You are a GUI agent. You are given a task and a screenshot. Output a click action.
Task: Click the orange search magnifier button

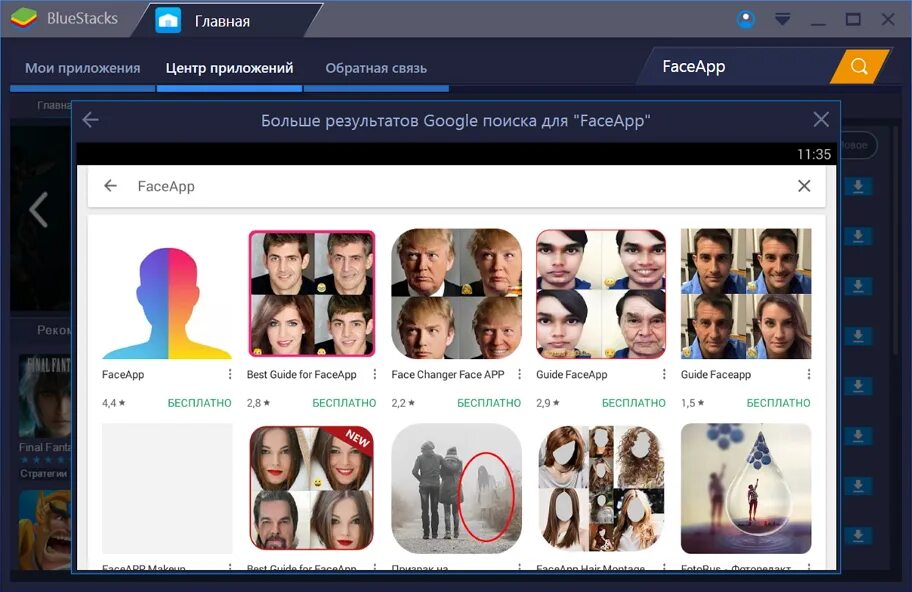click(x=860, y=66)
